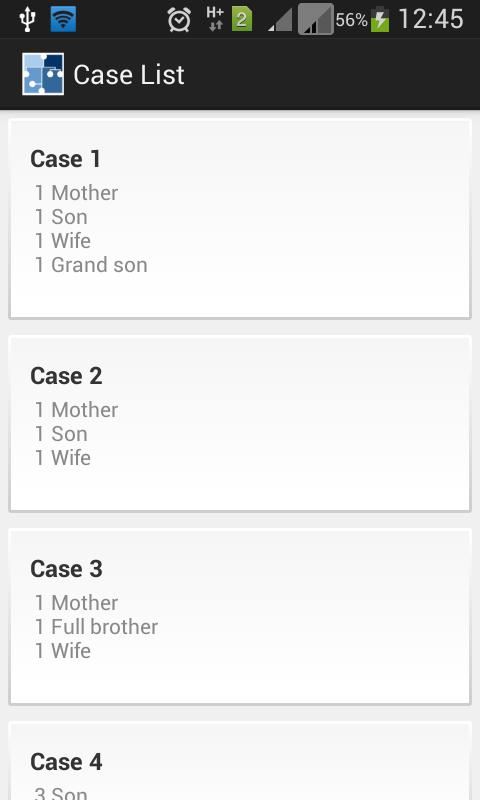Open the Case 4 card

[x=240, y=761]
